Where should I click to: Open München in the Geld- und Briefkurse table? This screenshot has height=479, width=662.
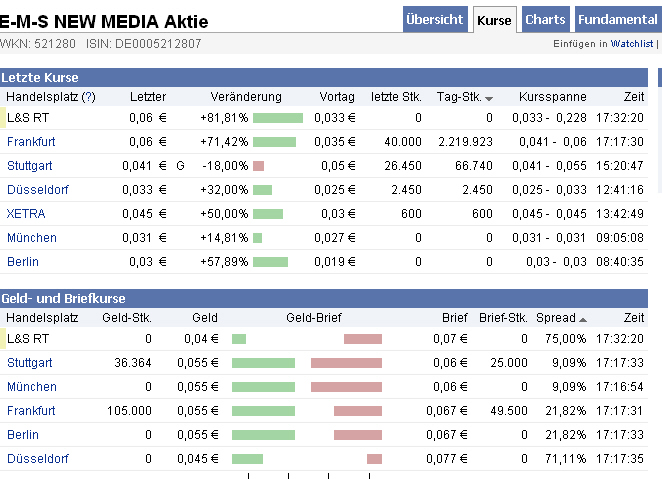coord(32,386)
